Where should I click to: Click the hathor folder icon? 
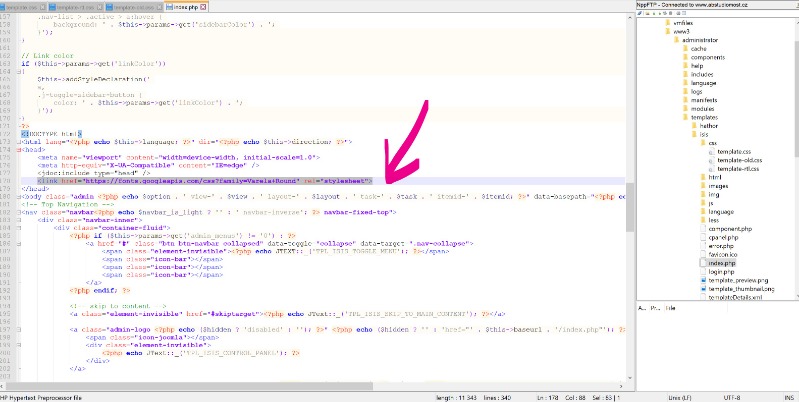pyautogui.click(x=694, y=126)
